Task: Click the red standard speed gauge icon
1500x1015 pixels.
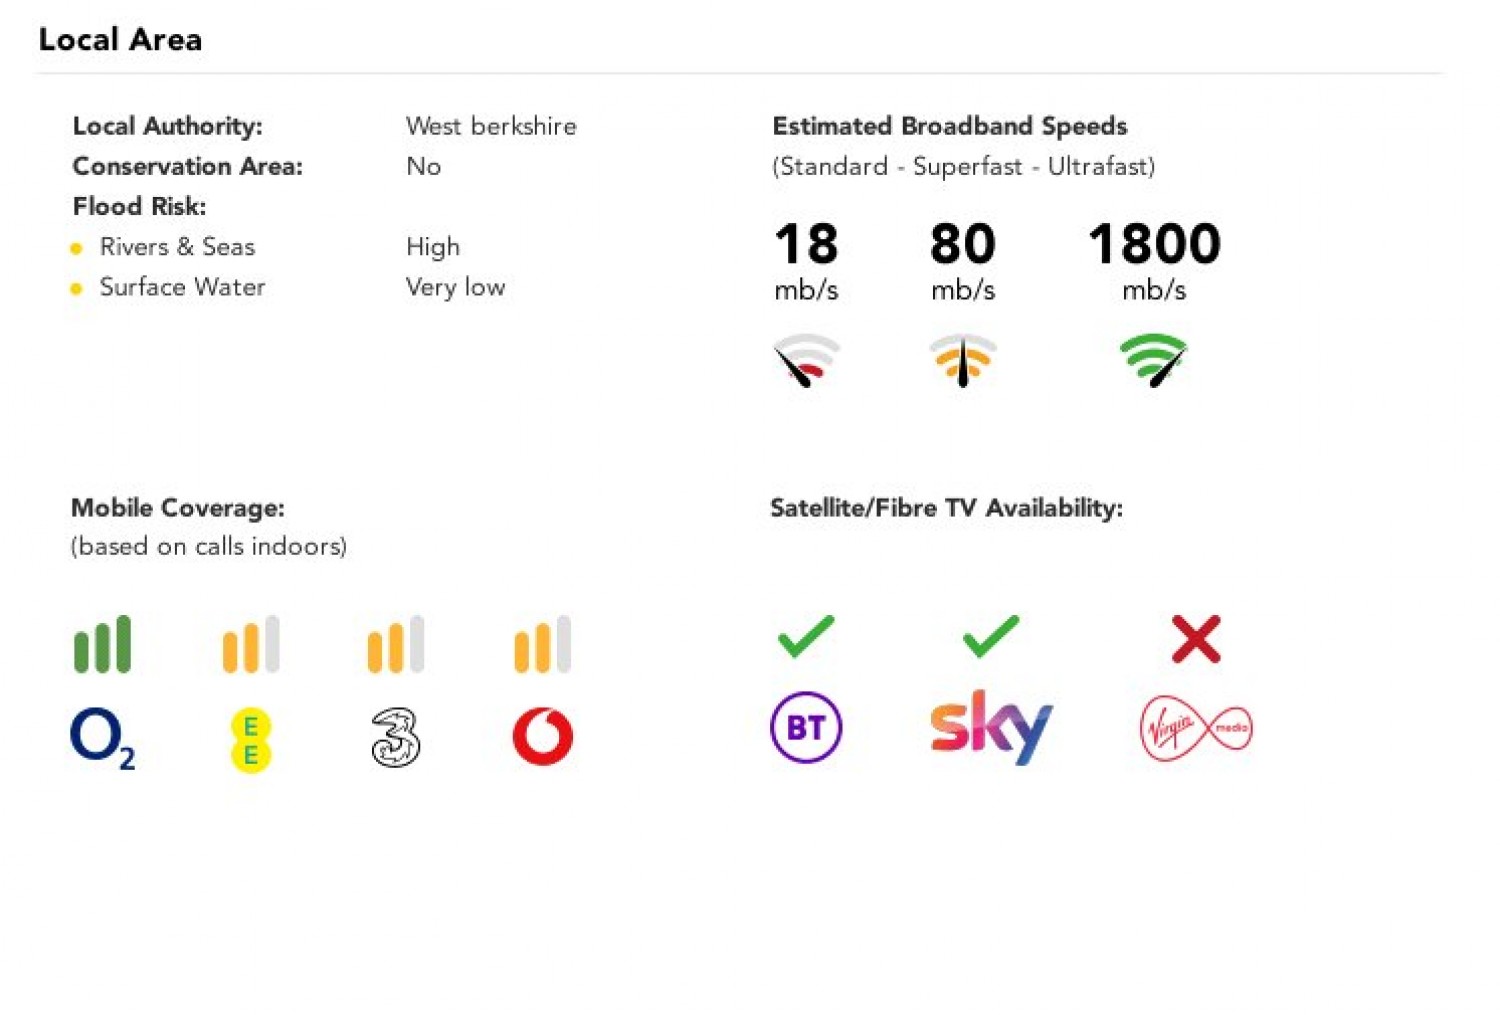Action: coord(806,360)
